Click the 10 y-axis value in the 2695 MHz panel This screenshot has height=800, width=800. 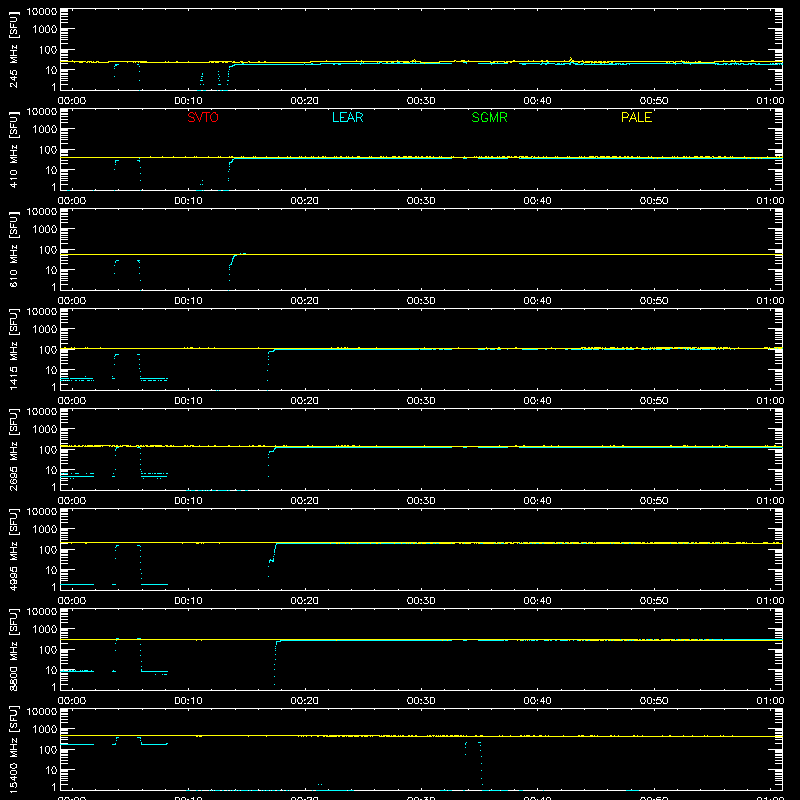click(x=51, y=470)
